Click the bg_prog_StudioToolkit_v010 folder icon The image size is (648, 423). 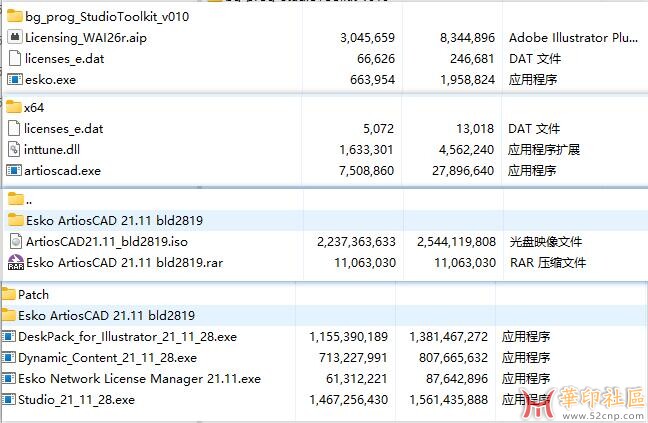[x=14, y=17]
